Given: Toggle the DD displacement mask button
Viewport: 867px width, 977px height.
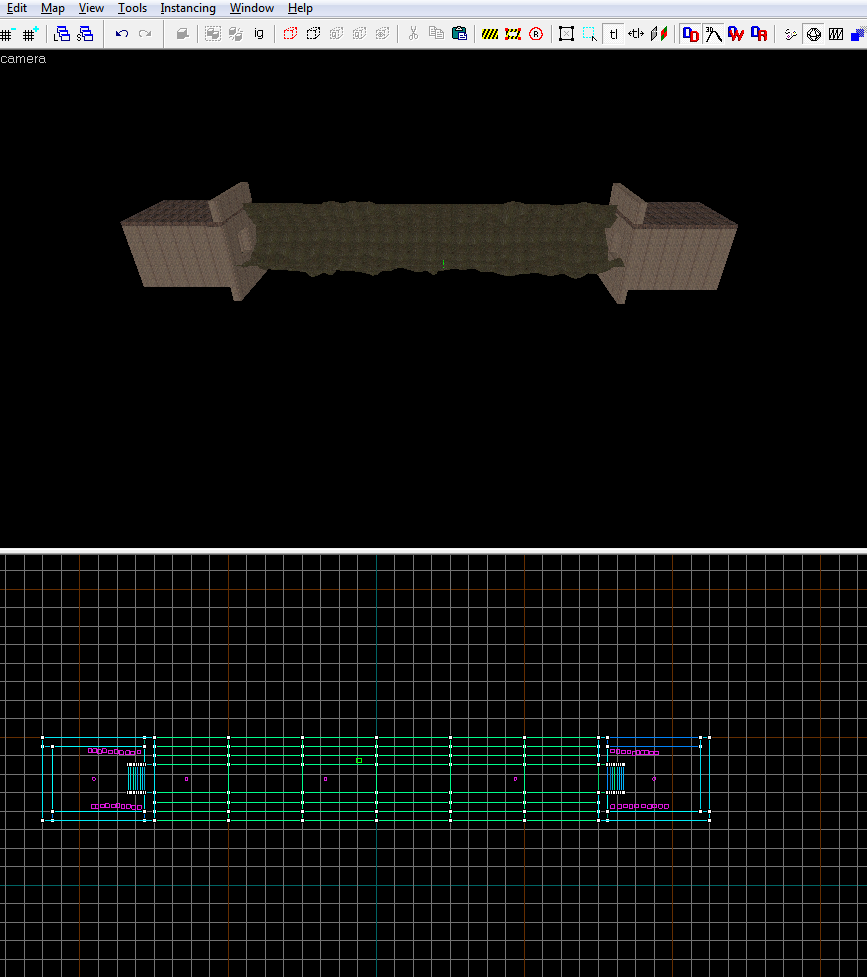Looking at the screenshot, I should click(x=690, y=34).
